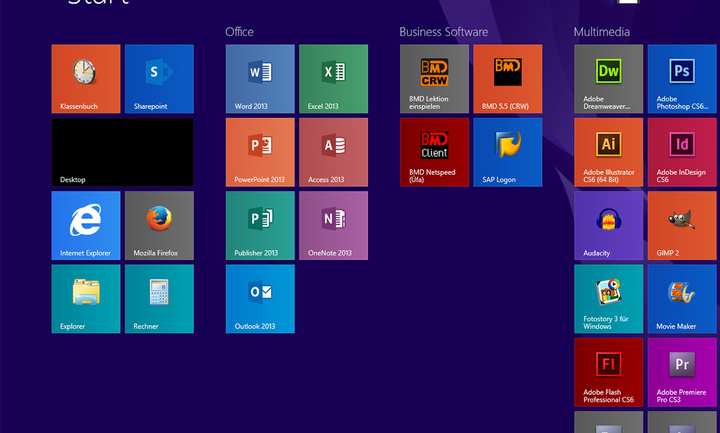Screen dimensions: 720x433
Task: Launch the Sharepoint tile
Action: coord(159,79)
